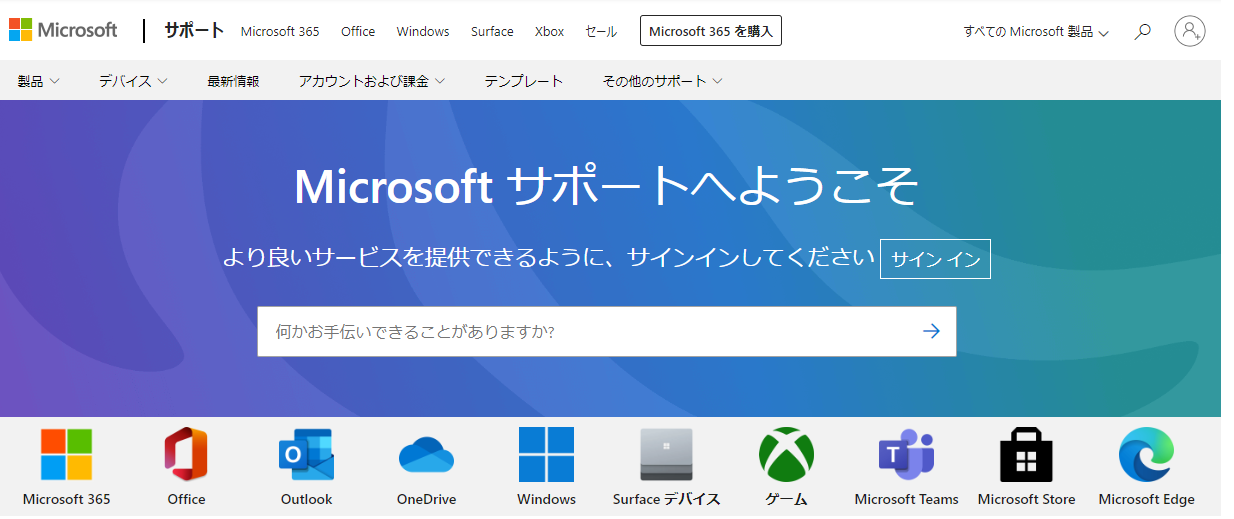Viewport: 1234px width, 519px height.
Task: Open Microsoft 365 product icon
Action: pyautogui.click(x=66, y=455)
